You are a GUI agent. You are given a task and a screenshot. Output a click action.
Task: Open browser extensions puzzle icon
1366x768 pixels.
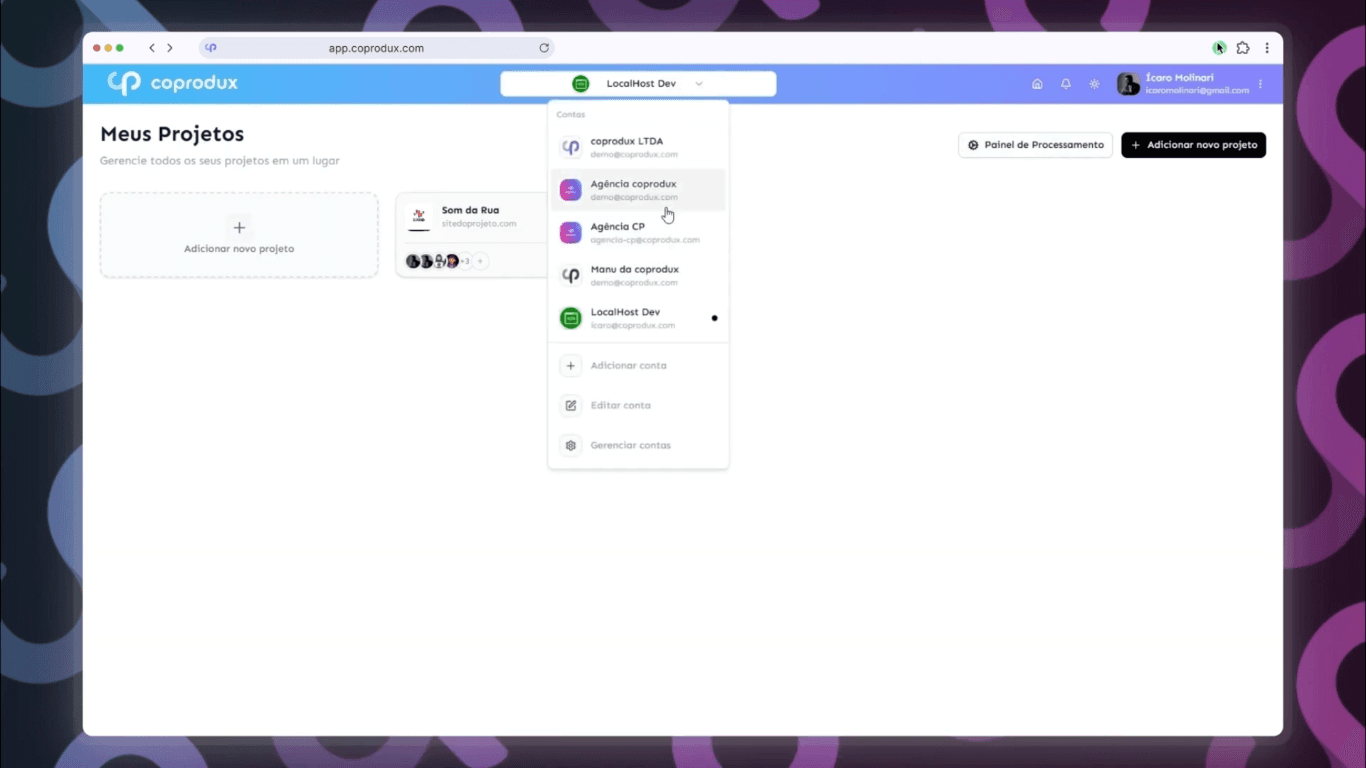point(1243,48)
